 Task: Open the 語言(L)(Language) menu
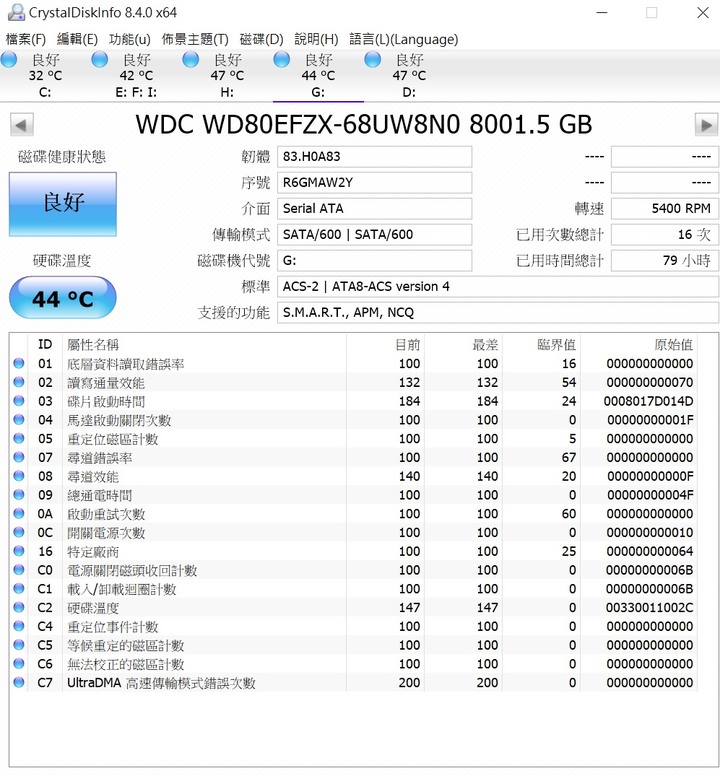pyautogui.click(x=404, y=39)
